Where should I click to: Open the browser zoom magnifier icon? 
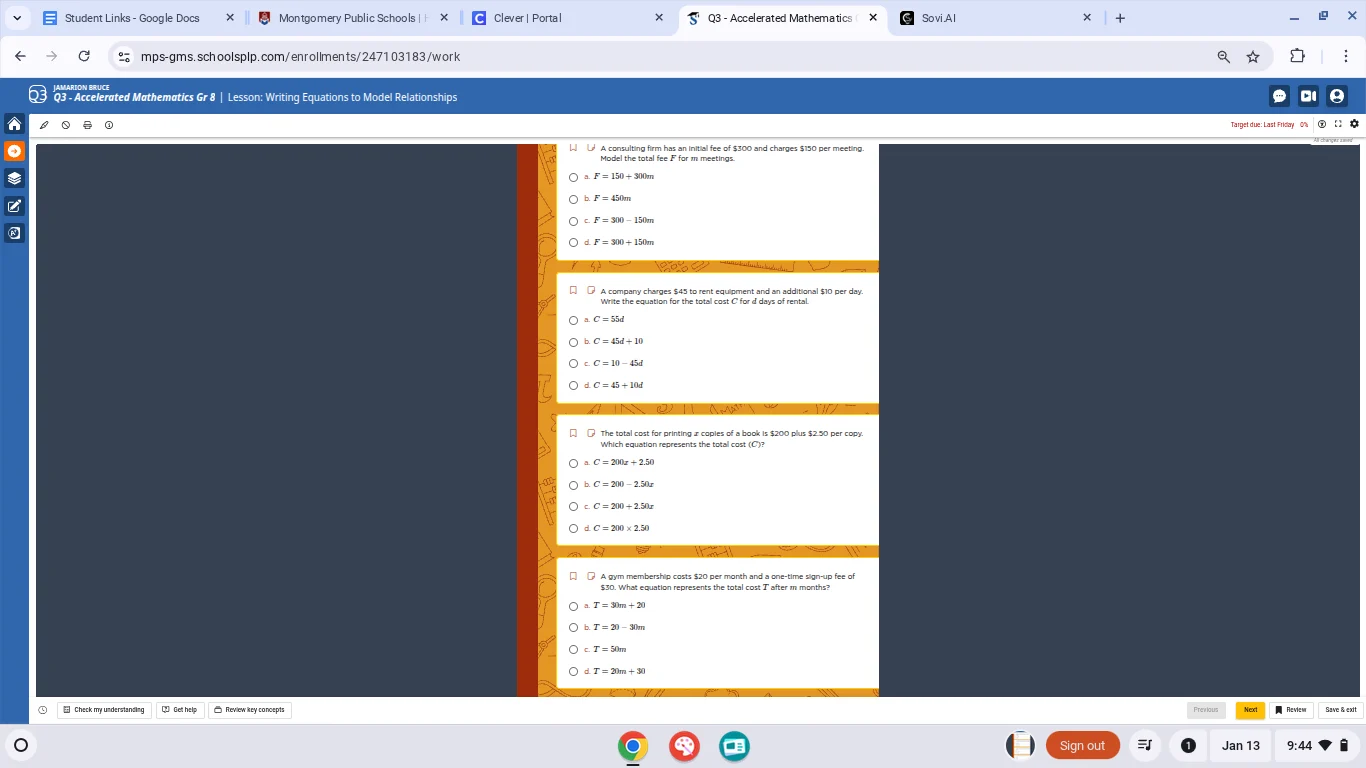click(x=1223, y=57)
